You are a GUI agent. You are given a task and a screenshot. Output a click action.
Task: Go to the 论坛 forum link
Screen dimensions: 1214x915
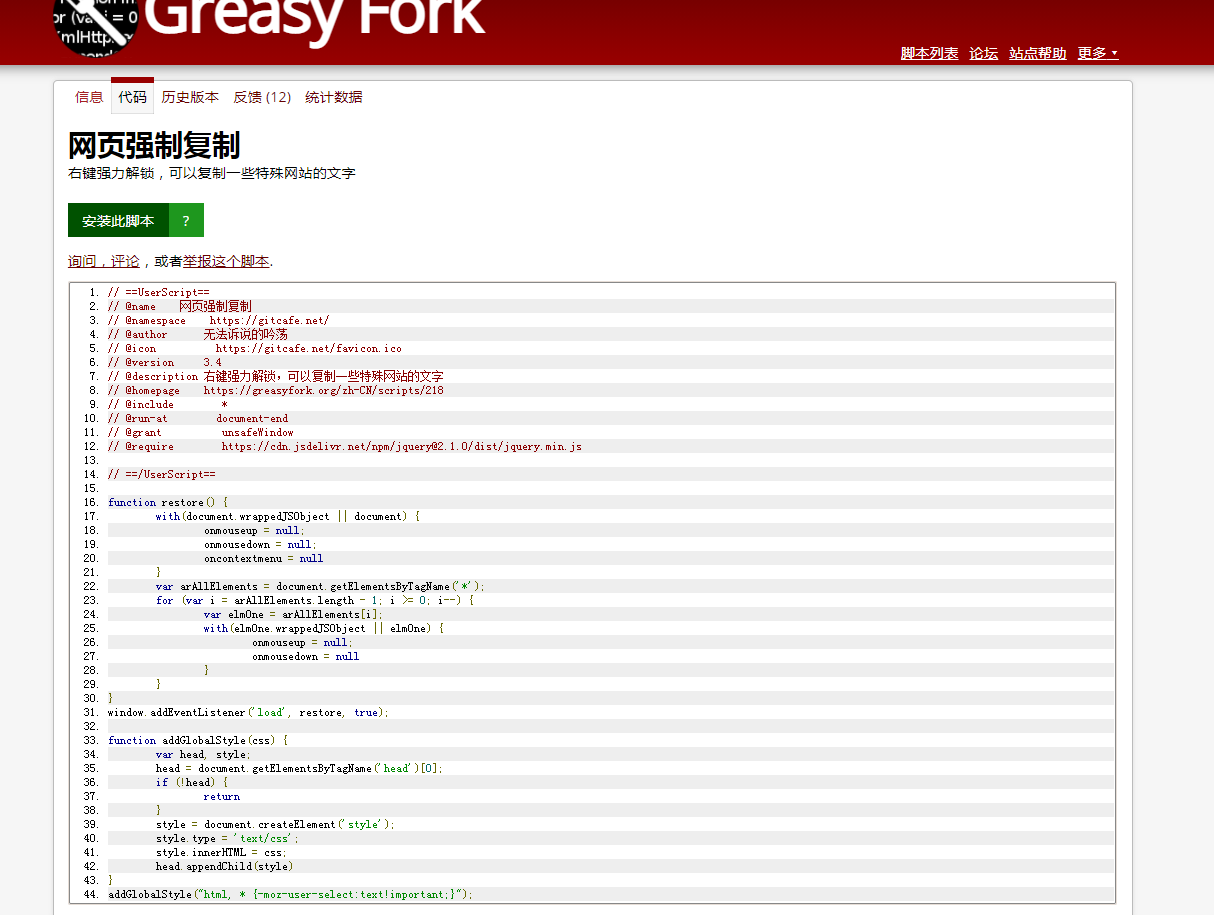point(983,54)
